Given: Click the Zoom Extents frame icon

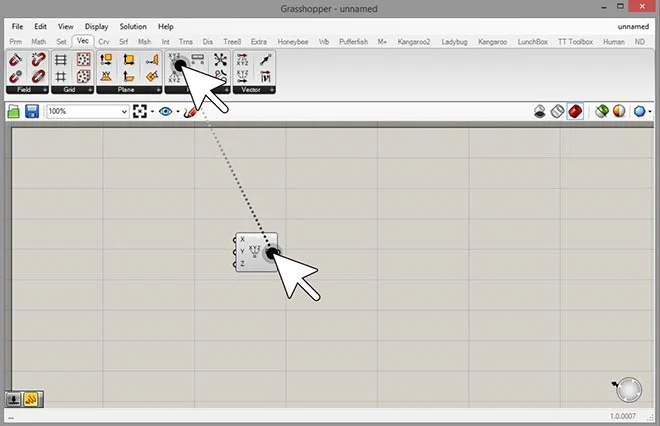Looking at the screenshot, I should point(140,112).
